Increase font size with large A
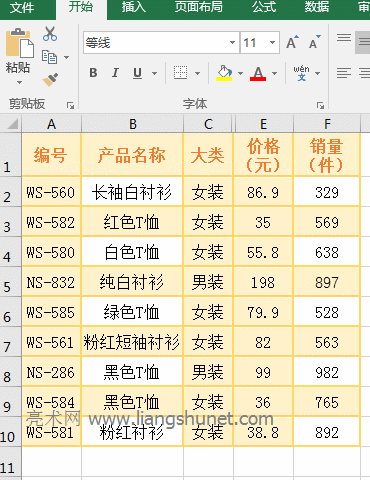The height and width of the screenshot is (480, 370). click(x=292, y=42)
